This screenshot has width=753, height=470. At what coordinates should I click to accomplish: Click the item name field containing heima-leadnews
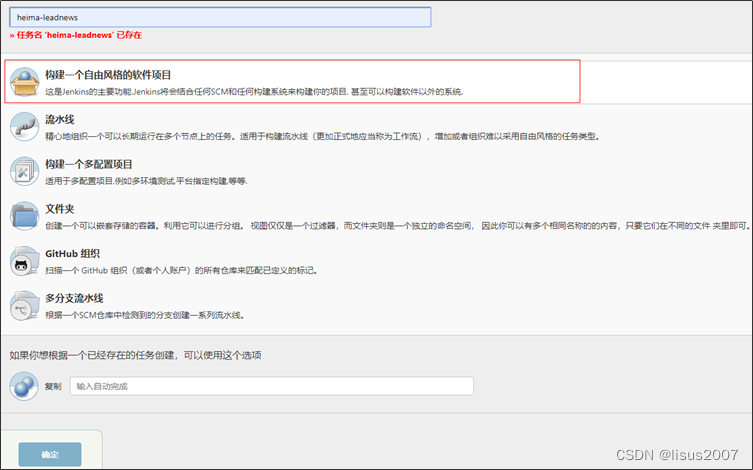[x=220, y=17]
